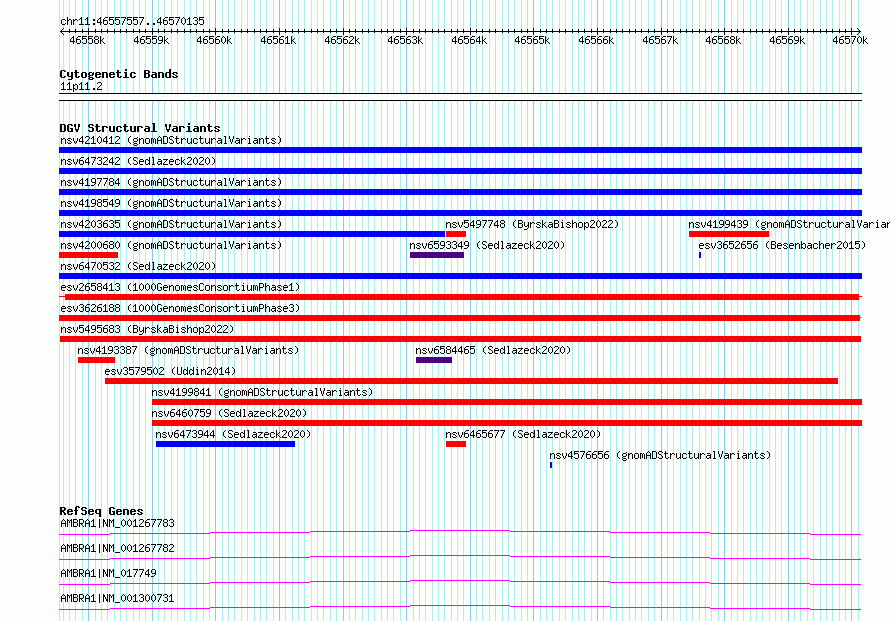This screenshot has height=621, width=890.
Task: Select the nsv6465677 Sedlazeck2020 label
Action: pyautogui.click(x=523, y=434)
